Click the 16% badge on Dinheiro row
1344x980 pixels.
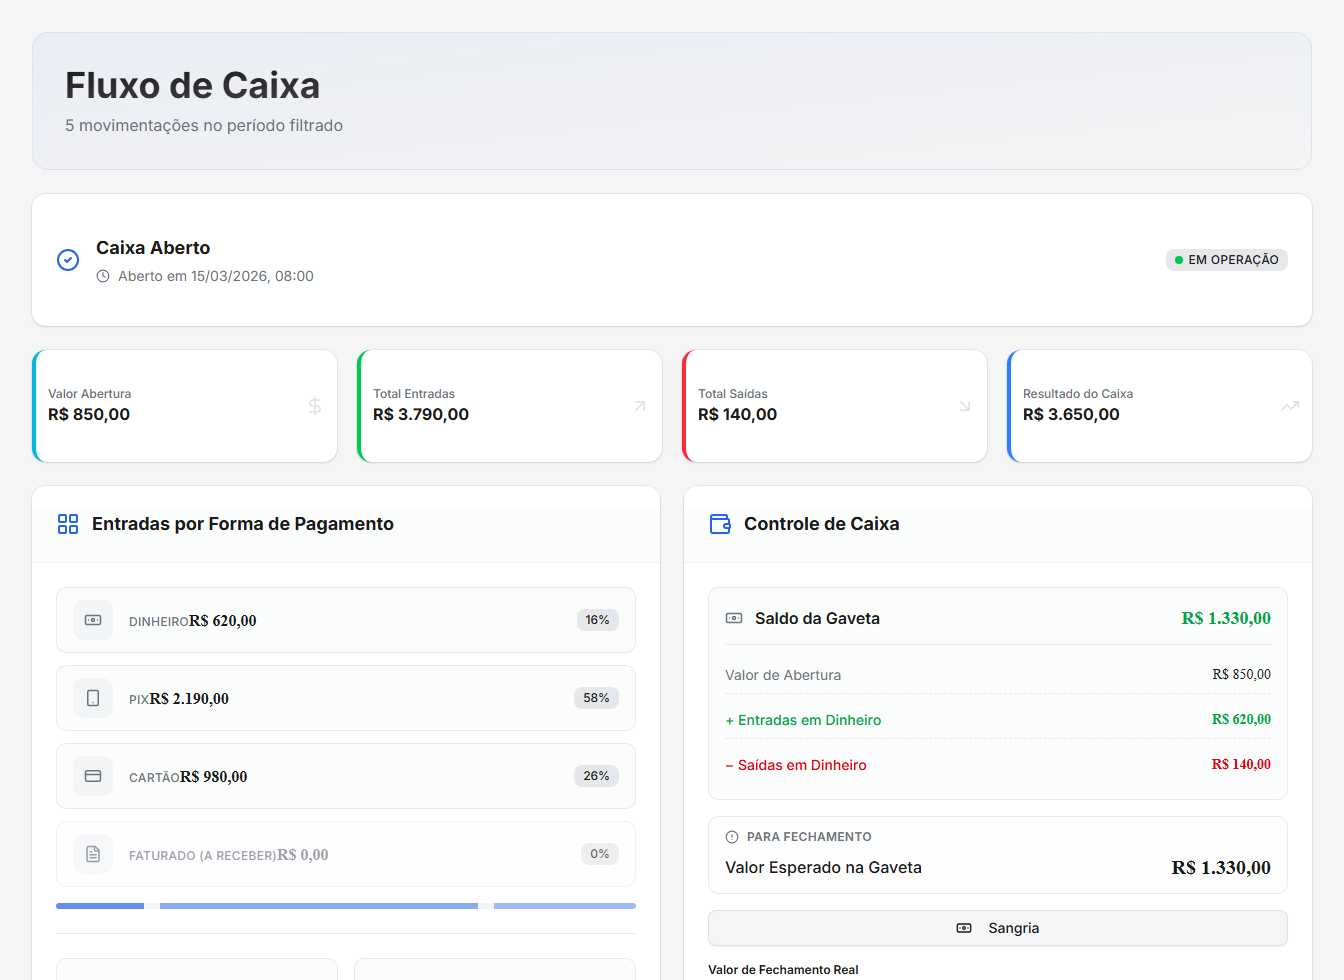(x=597, y=620)
